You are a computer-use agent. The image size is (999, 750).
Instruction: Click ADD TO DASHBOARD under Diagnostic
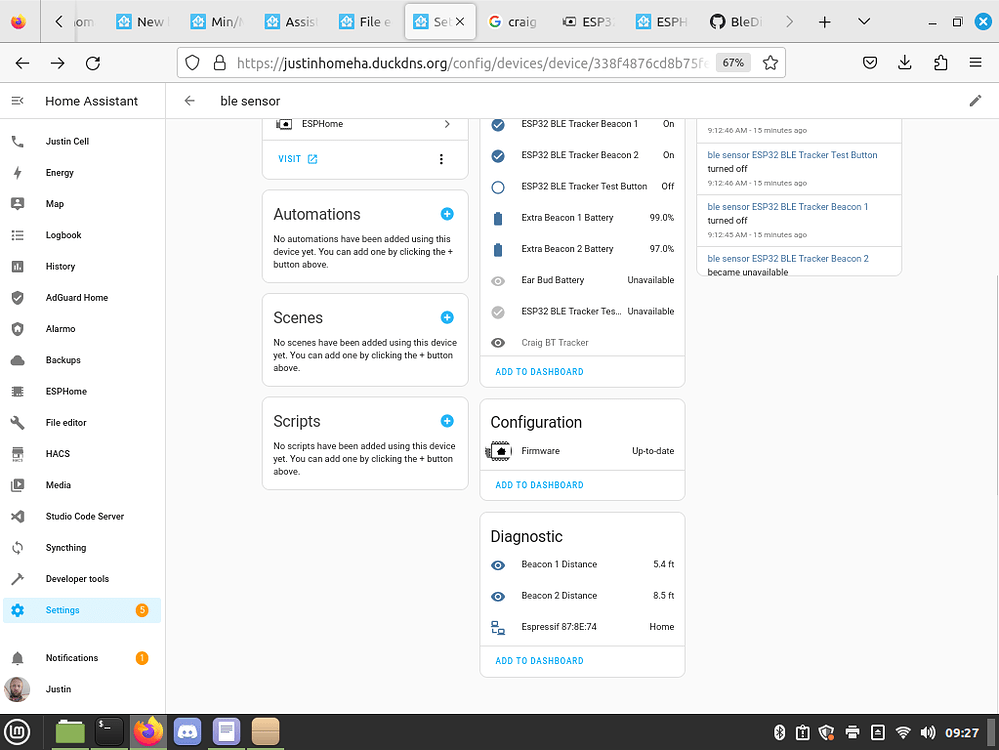pos(539,660)
